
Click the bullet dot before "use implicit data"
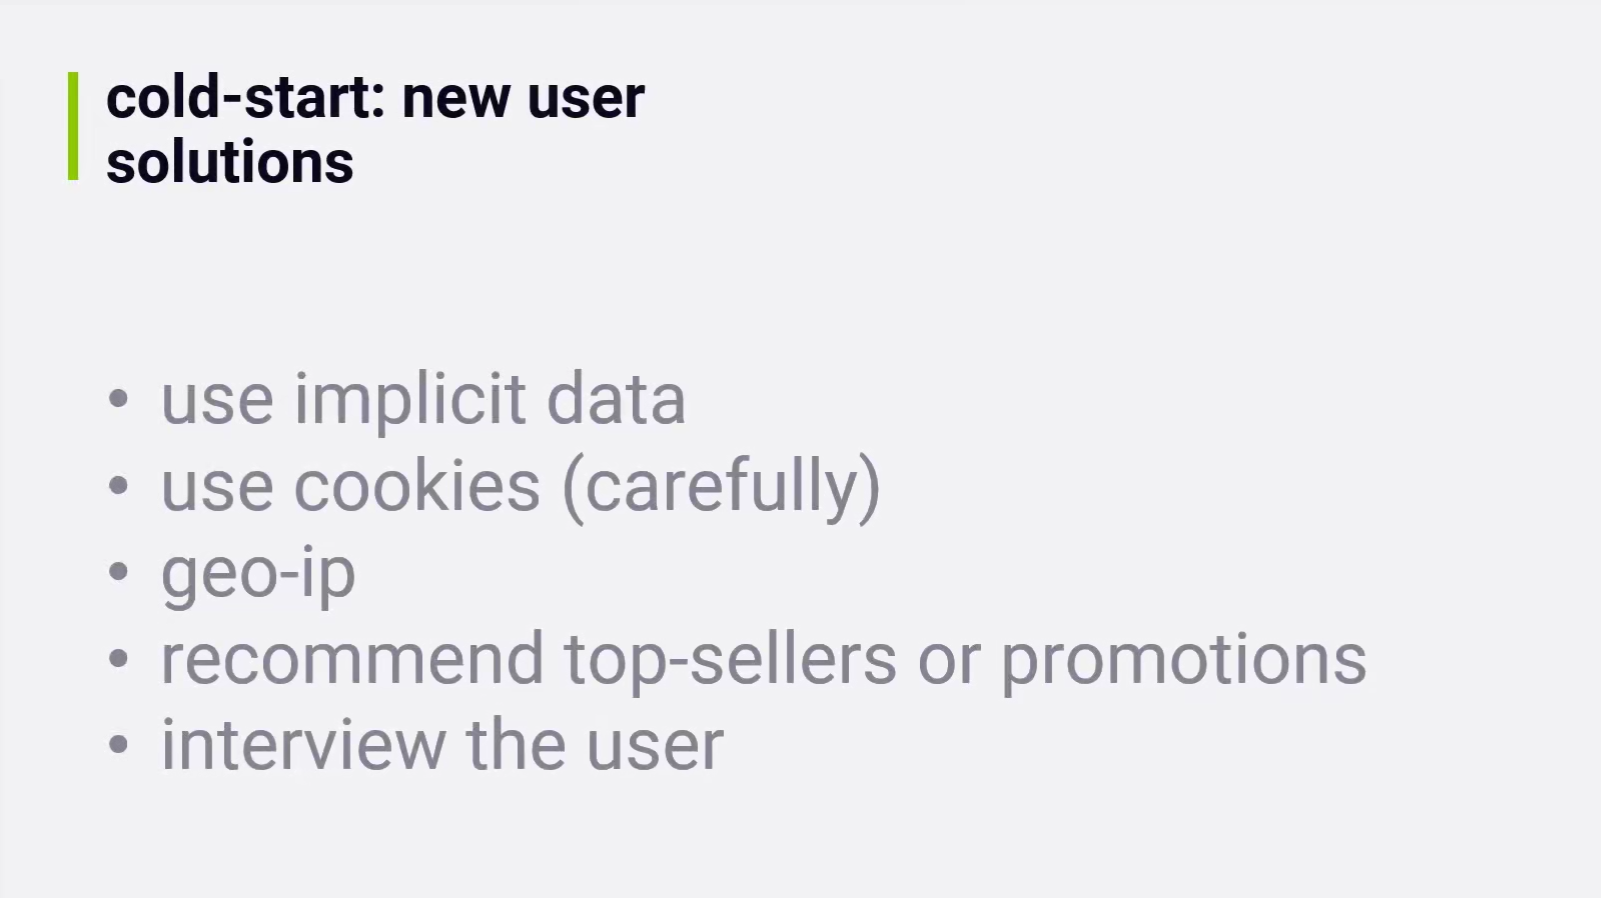tap(119, 399)
